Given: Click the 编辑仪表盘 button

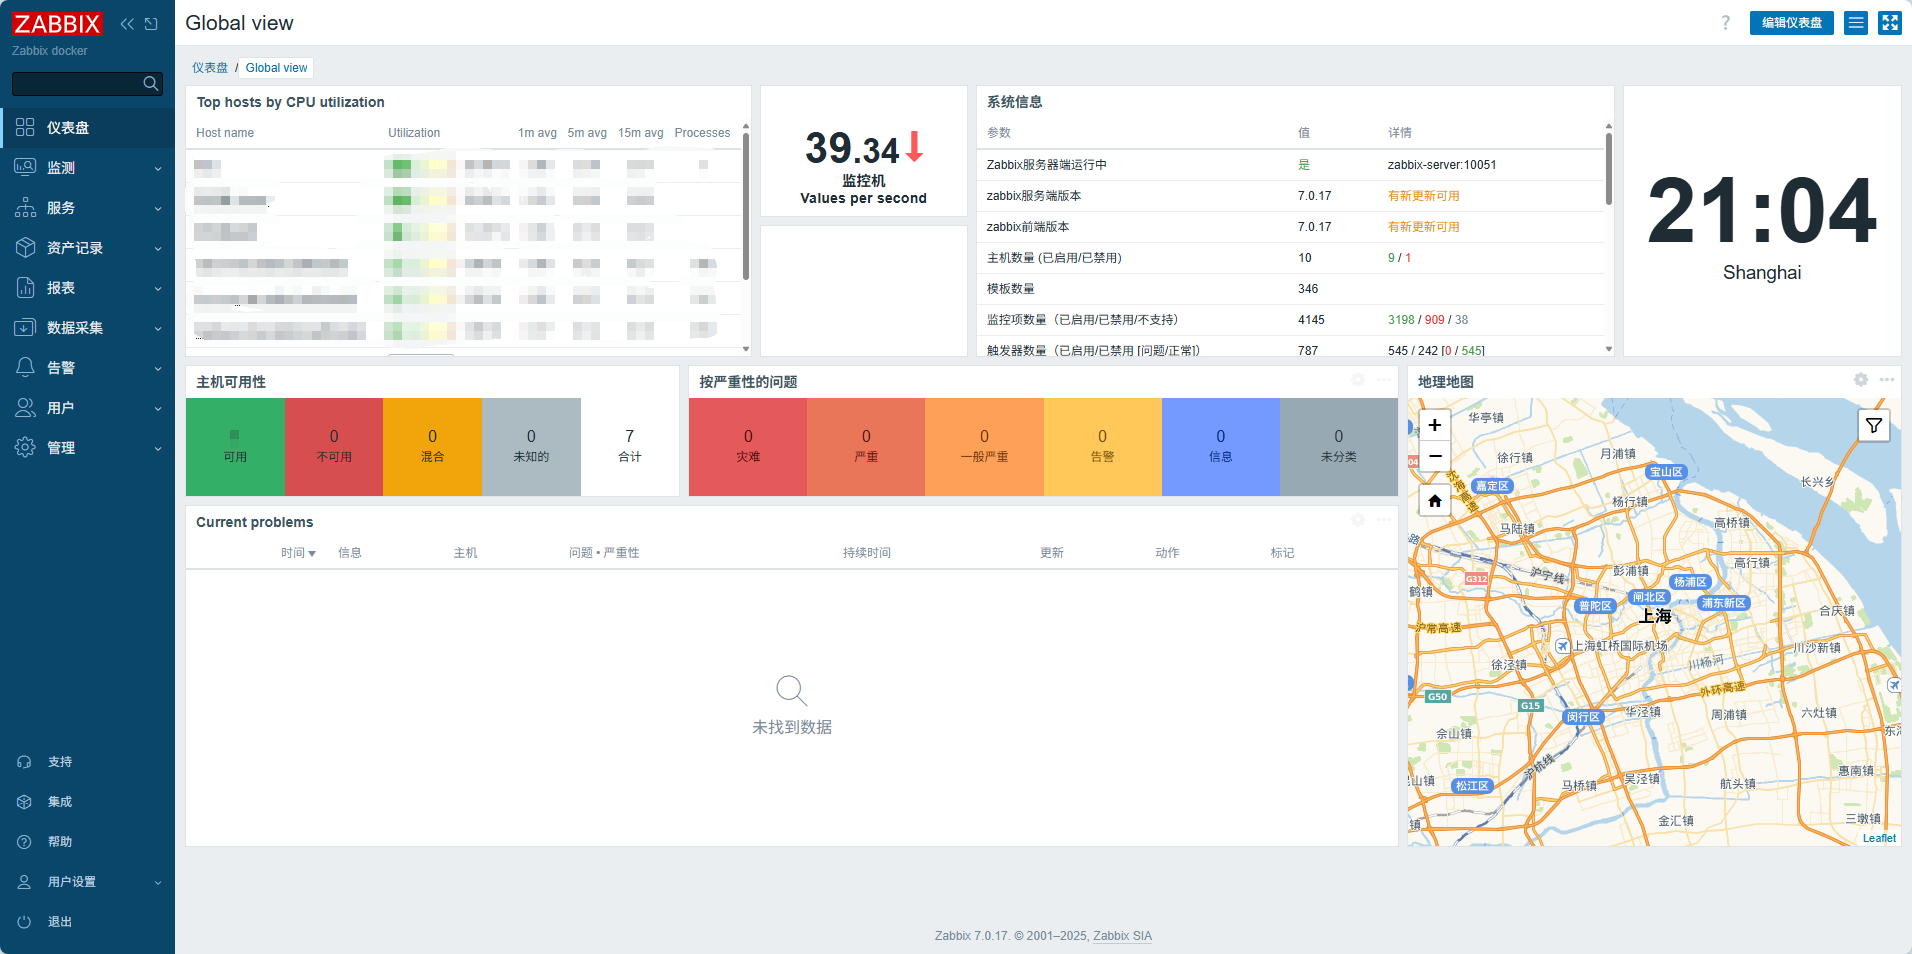Looking at the screenshot, I should click(x=1791, y=23).
